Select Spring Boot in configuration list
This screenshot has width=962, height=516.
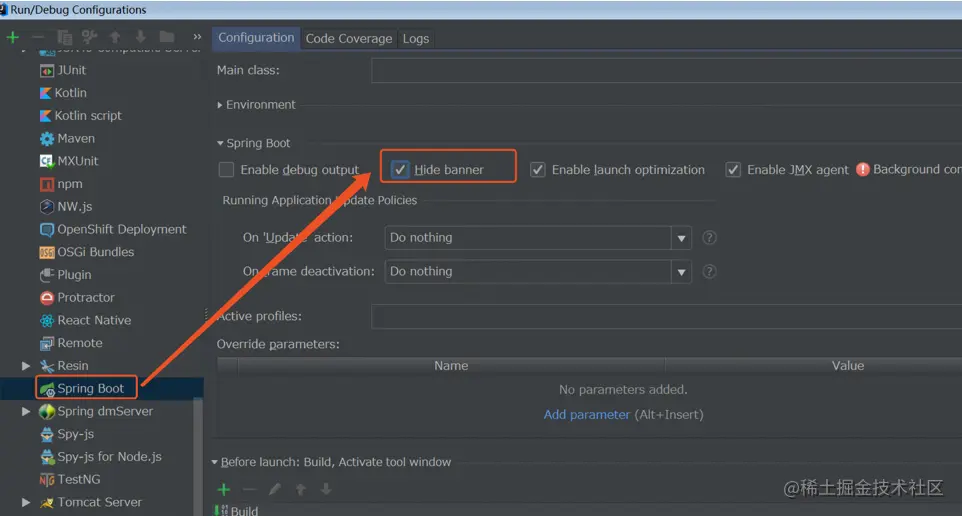(x=91, y=388)
